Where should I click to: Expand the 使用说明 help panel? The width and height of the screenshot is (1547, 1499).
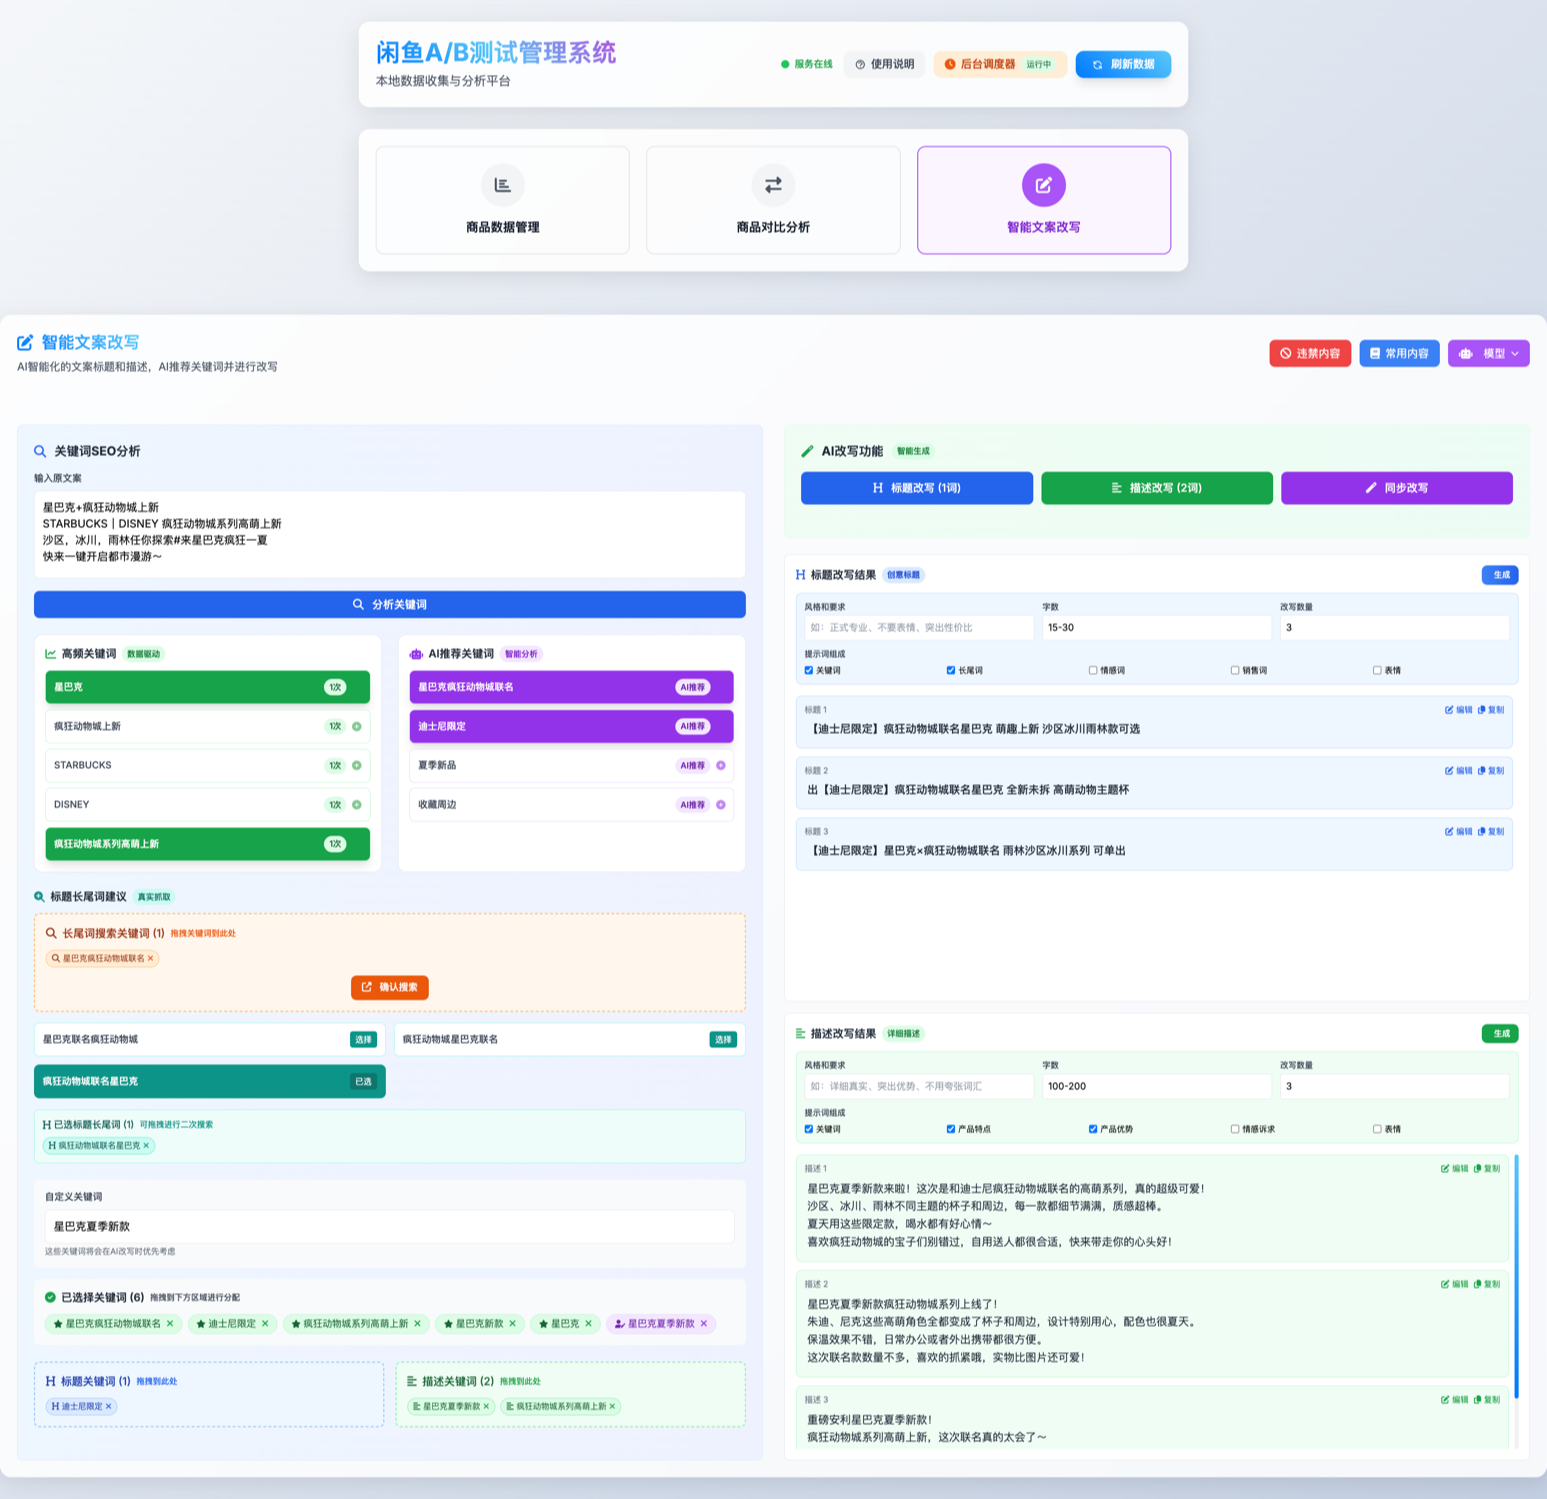[x=885, y=65]
